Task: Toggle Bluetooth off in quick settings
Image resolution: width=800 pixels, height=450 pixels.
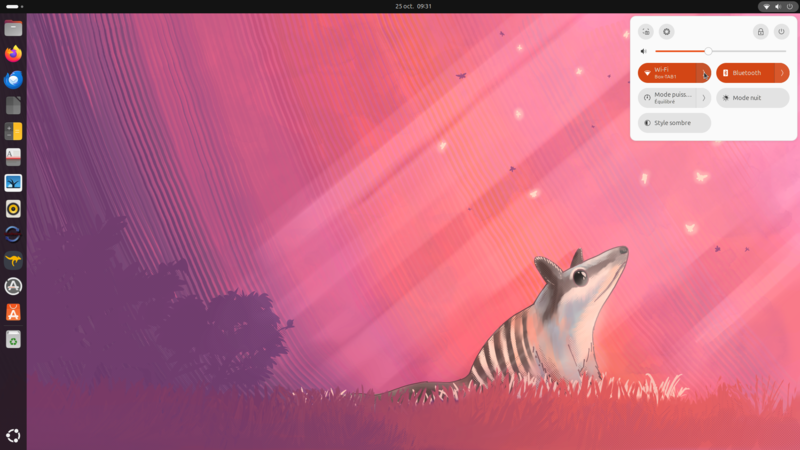Action: (x=745, y=73)
